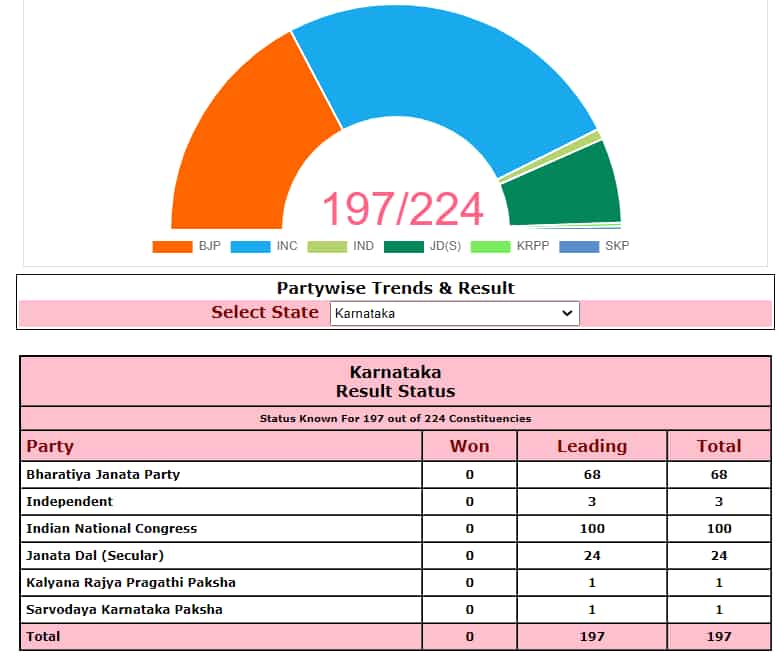Click the Total row's Total value 197
The width and height of the screenshot is (777, 653).
click(719, 636)
